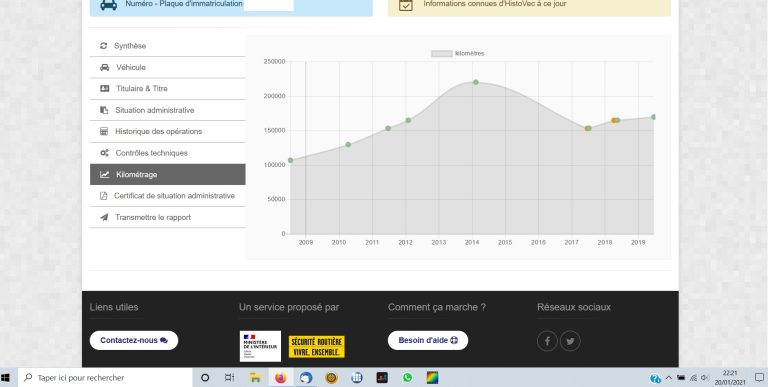The width and height of the screenshot is (768, 387).
Task: Select the peak data point in 2014
Action: tap(476, 82)
